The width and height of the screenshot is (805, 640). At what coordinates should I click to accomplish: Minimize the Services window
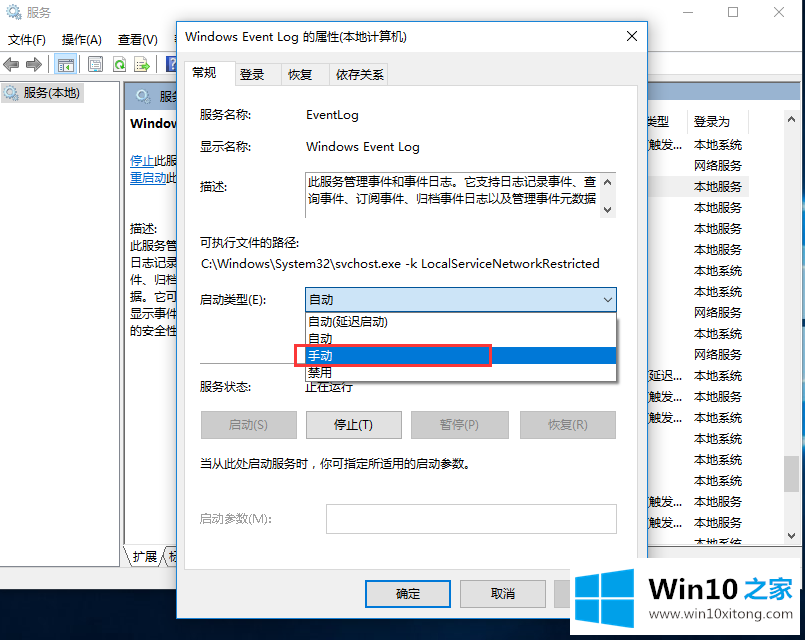point(688,12)
